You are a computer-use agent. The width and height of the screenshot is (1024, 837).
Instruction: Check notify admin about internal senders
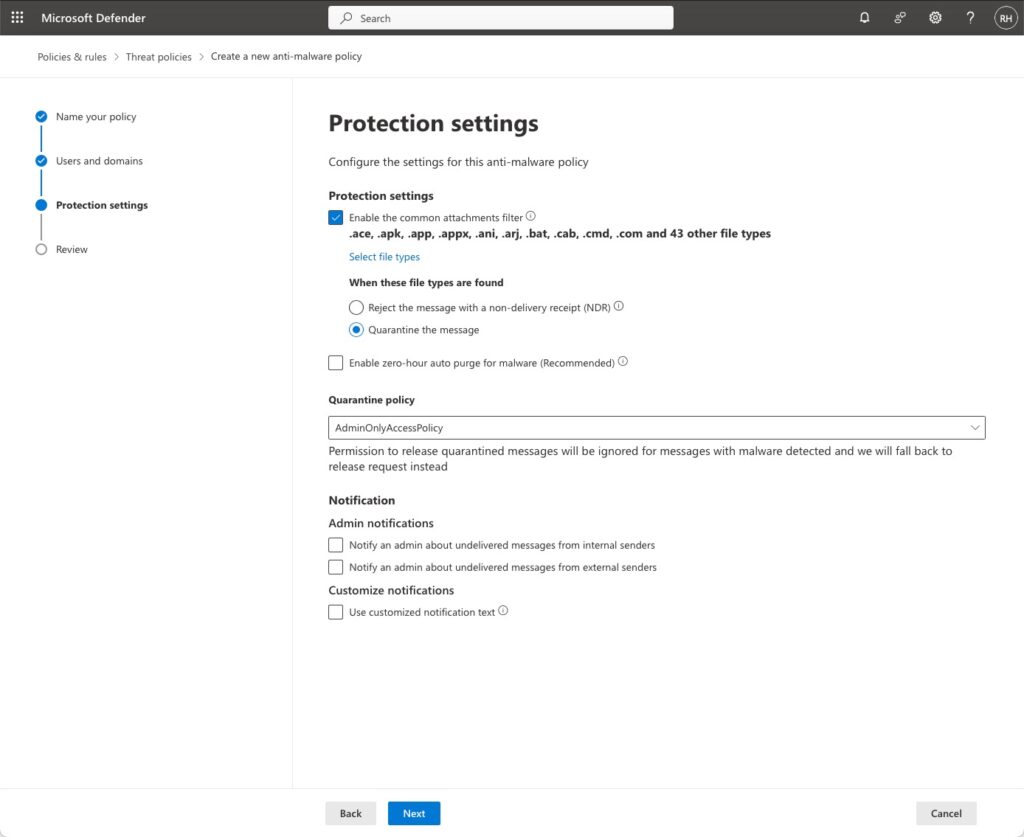(336, 545)
